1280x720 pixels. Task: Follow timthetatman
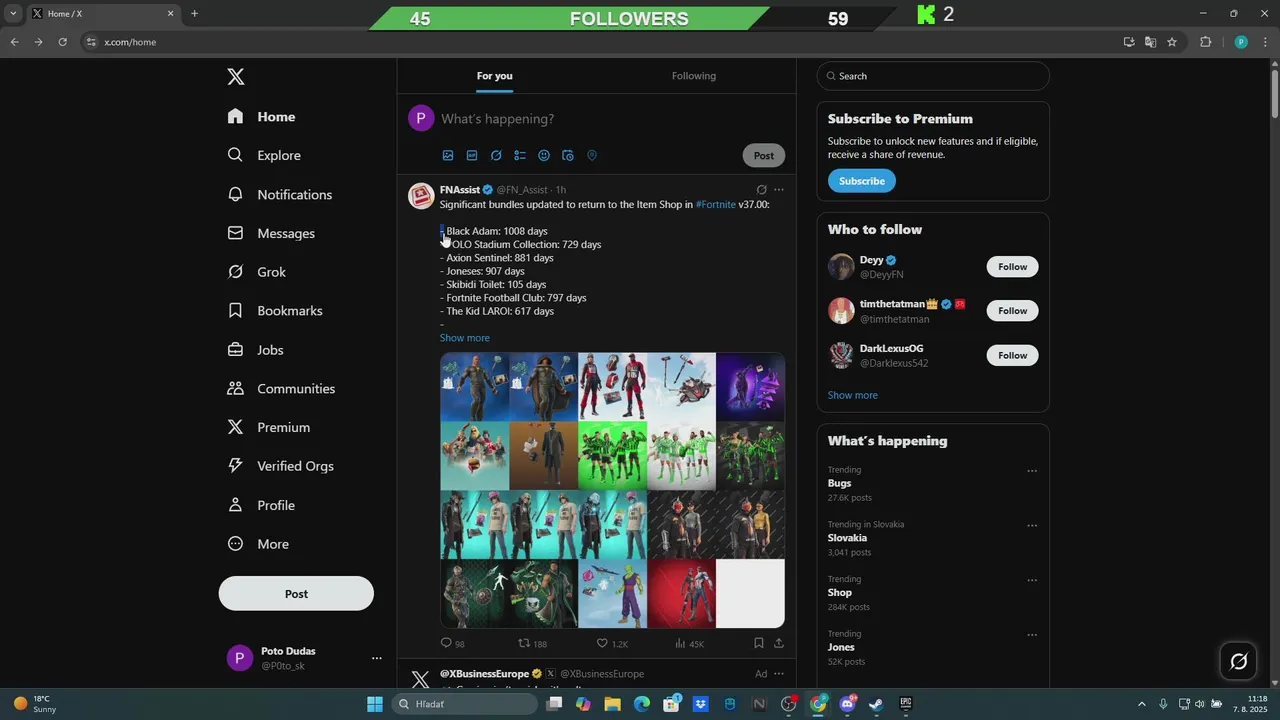1012,311
